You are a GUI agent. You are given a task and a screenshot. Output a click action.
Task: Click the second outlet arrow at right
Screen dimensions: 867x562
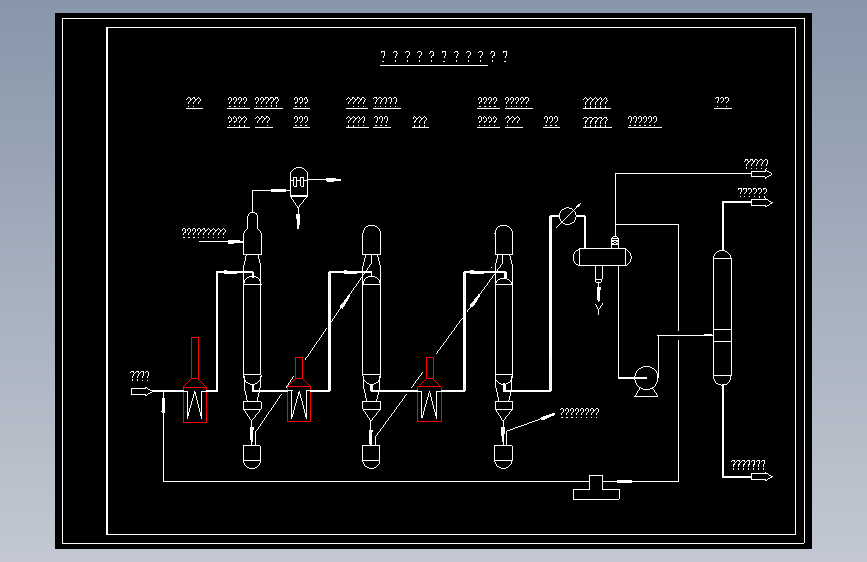point(761,203)
